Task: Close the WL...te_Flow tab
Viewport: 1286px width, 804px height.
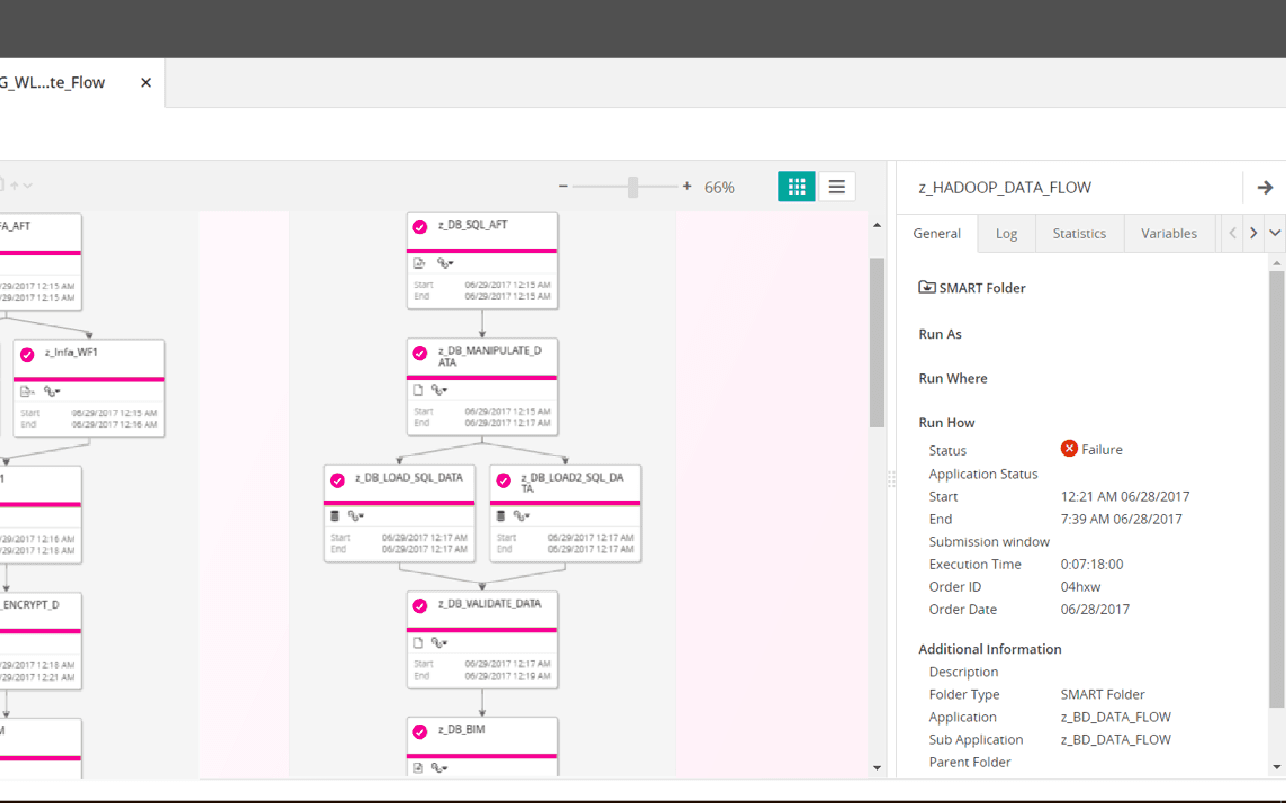Action: [146, 83]
